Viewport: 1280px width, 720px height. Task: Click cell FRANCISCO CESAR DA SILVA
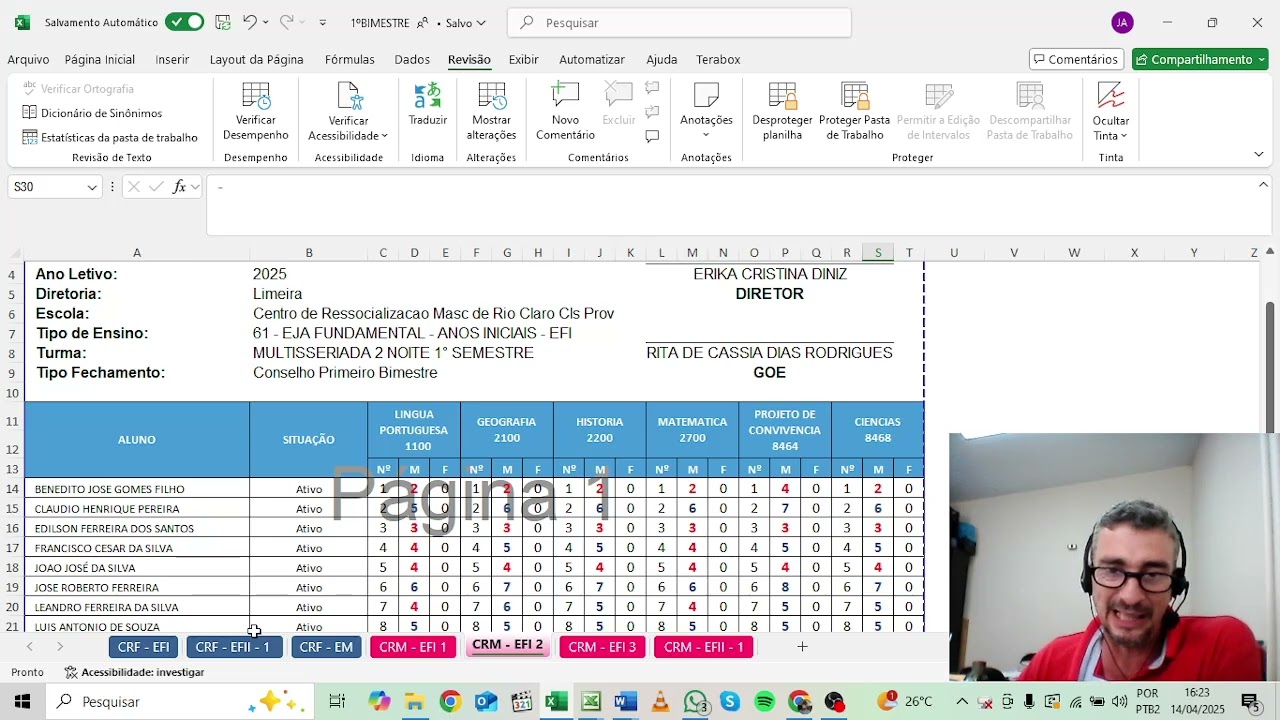click(x=137, y=548)
